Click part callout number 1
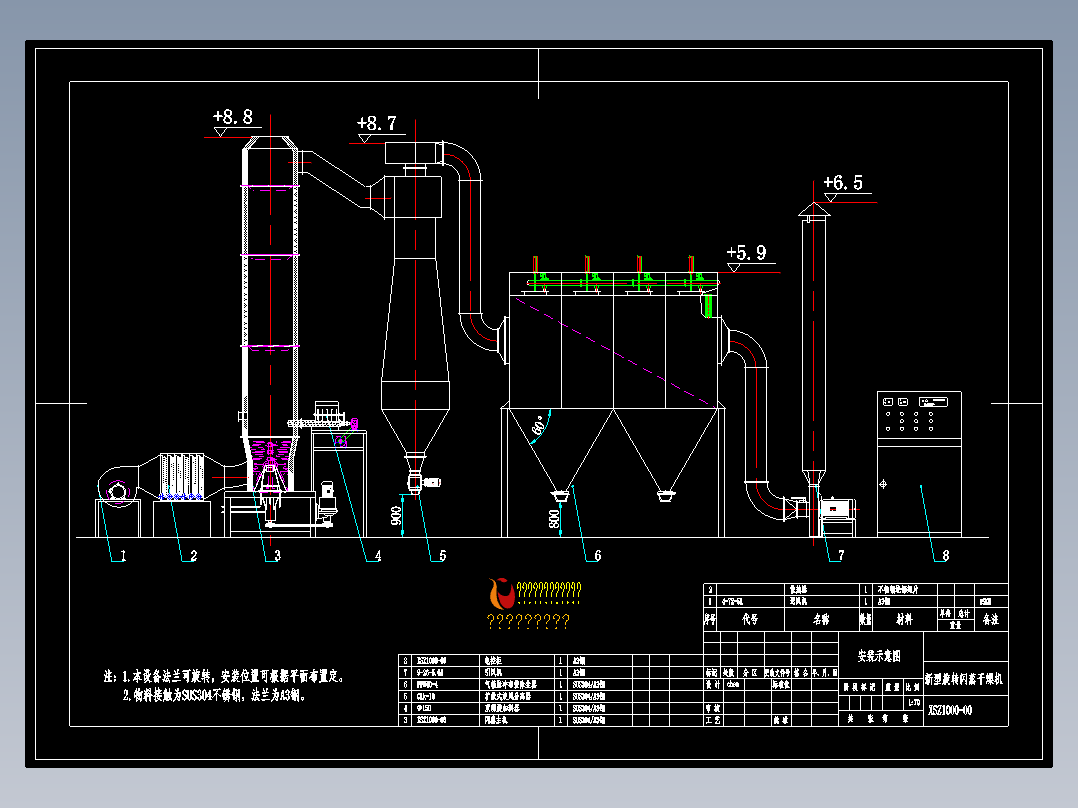1078x808 pixels. [x=123, y=556]
